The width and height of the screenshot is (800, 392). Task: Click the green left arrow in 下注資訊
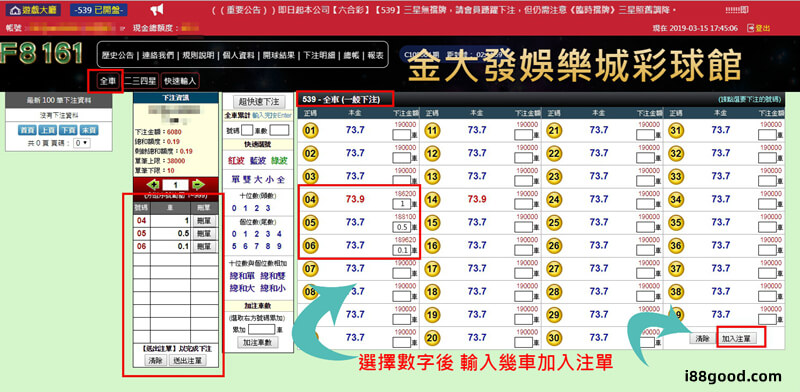(152, 184)
